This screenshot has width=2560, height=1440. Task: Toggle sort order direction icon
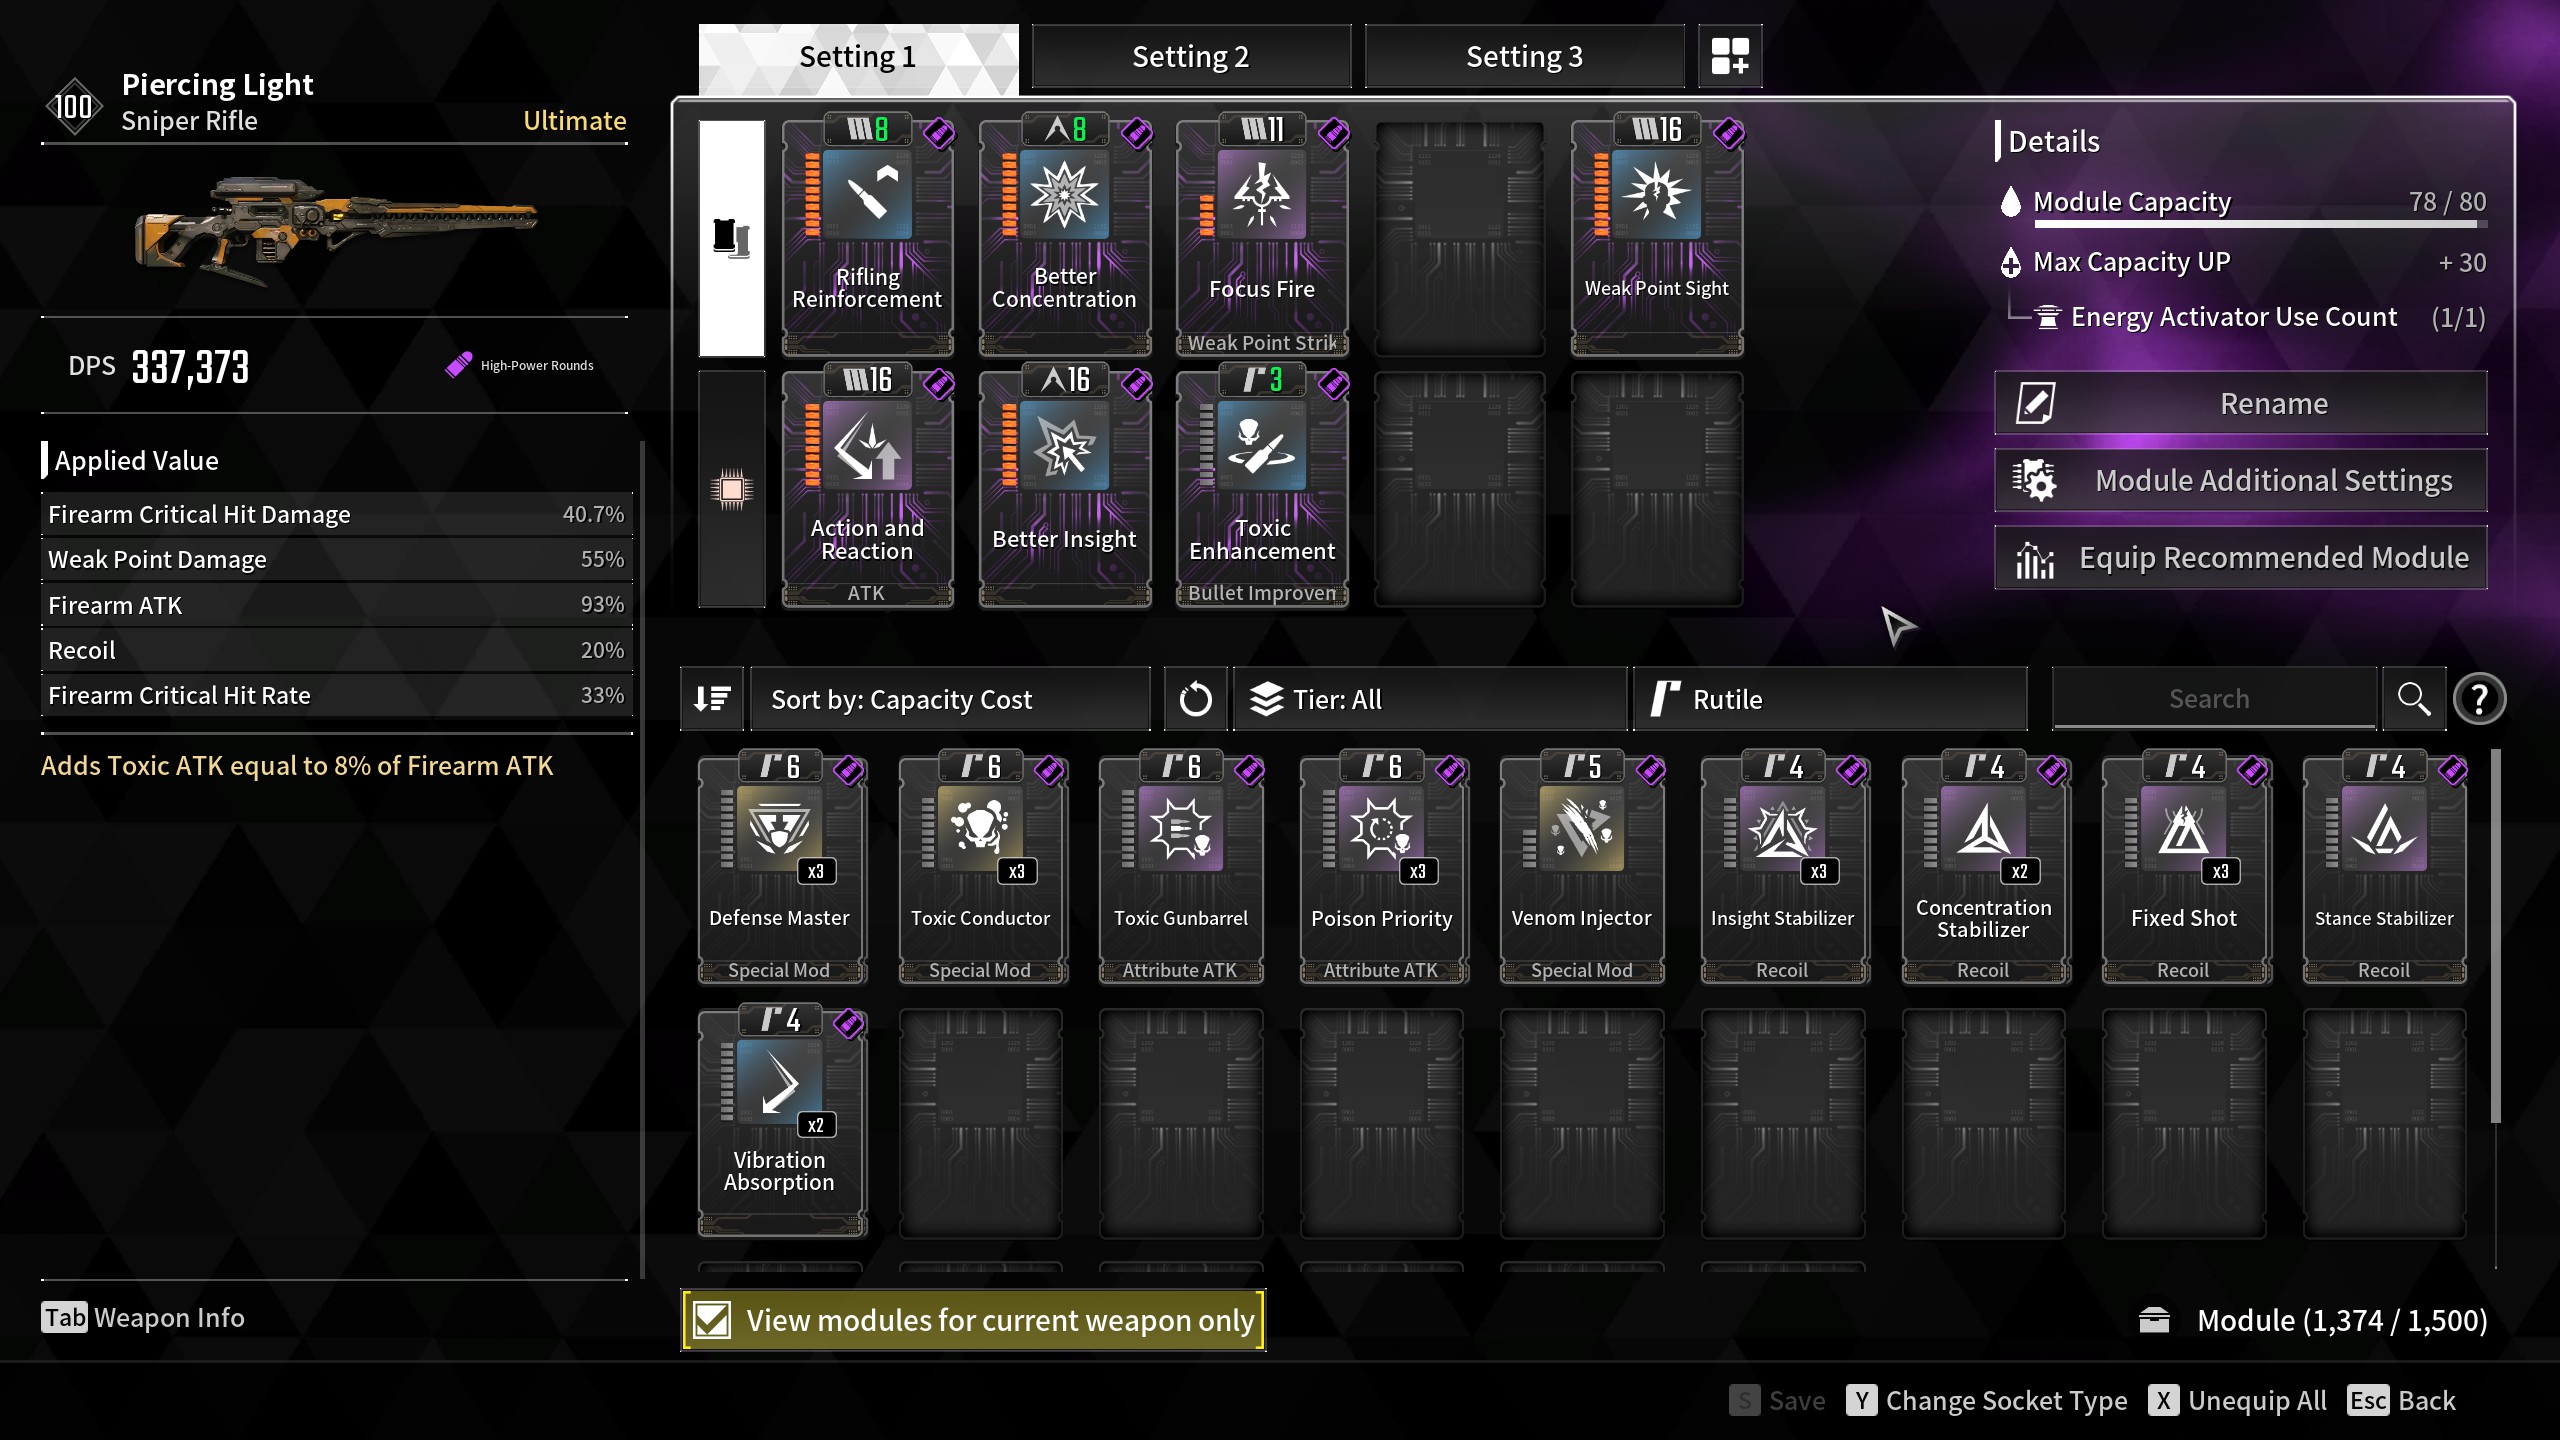pyautogui.click(x=712, y=699)
